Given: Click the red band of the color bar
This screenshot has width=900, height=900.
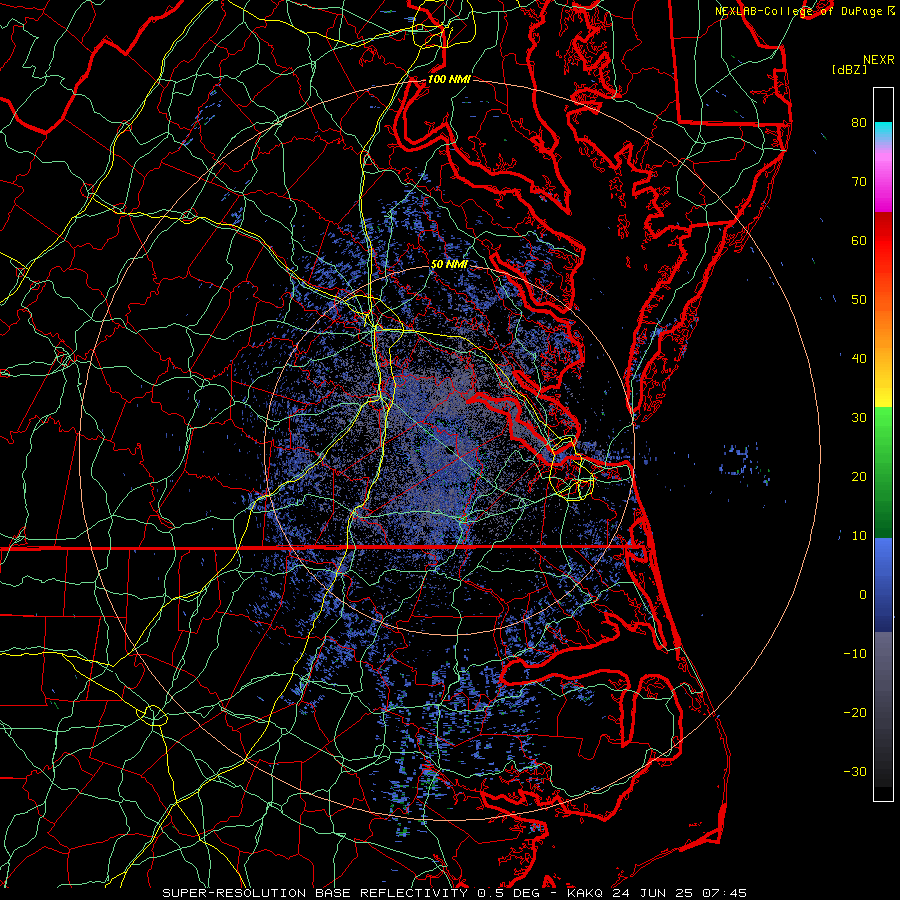Looking at the screenshot, I should point(883,241).
